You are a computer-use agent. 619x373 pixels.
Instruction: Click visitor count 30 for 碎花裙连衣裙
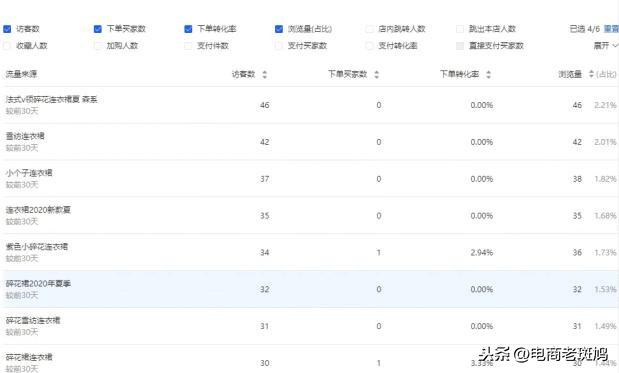(264, 363)
